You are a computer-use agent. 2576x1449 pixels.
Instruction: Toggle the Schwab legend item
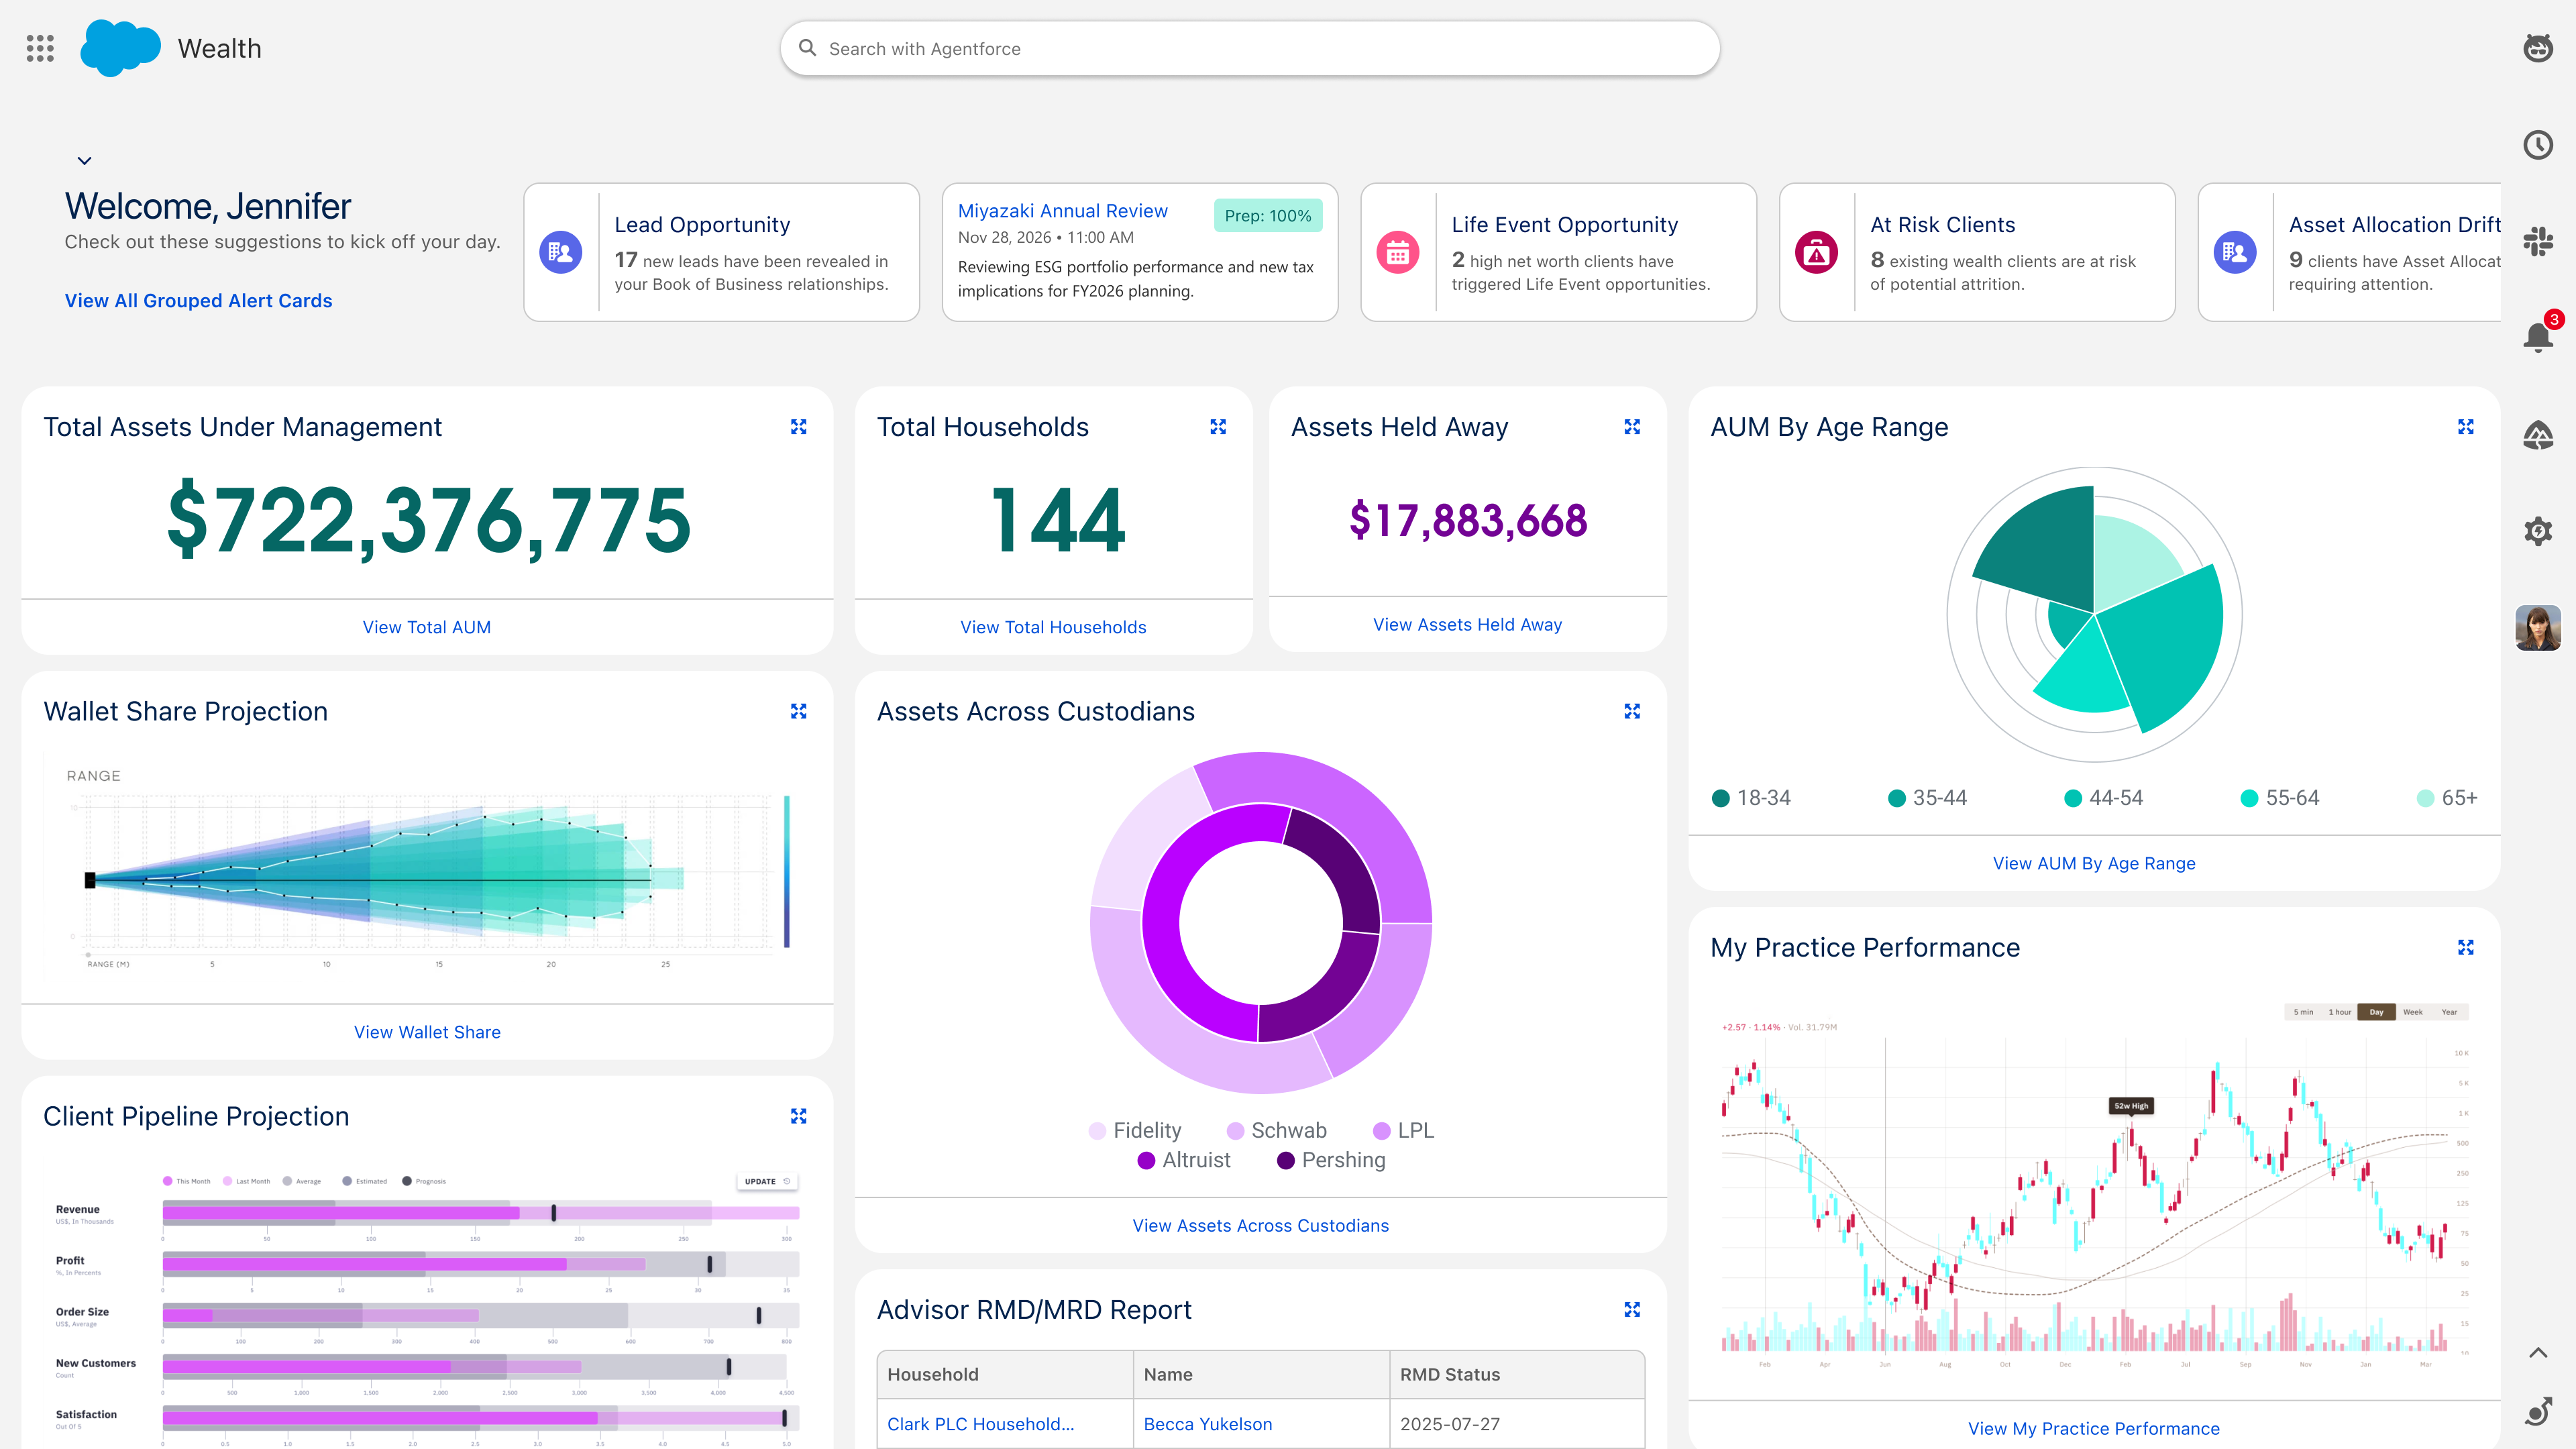click(x=1277, y=1130)
